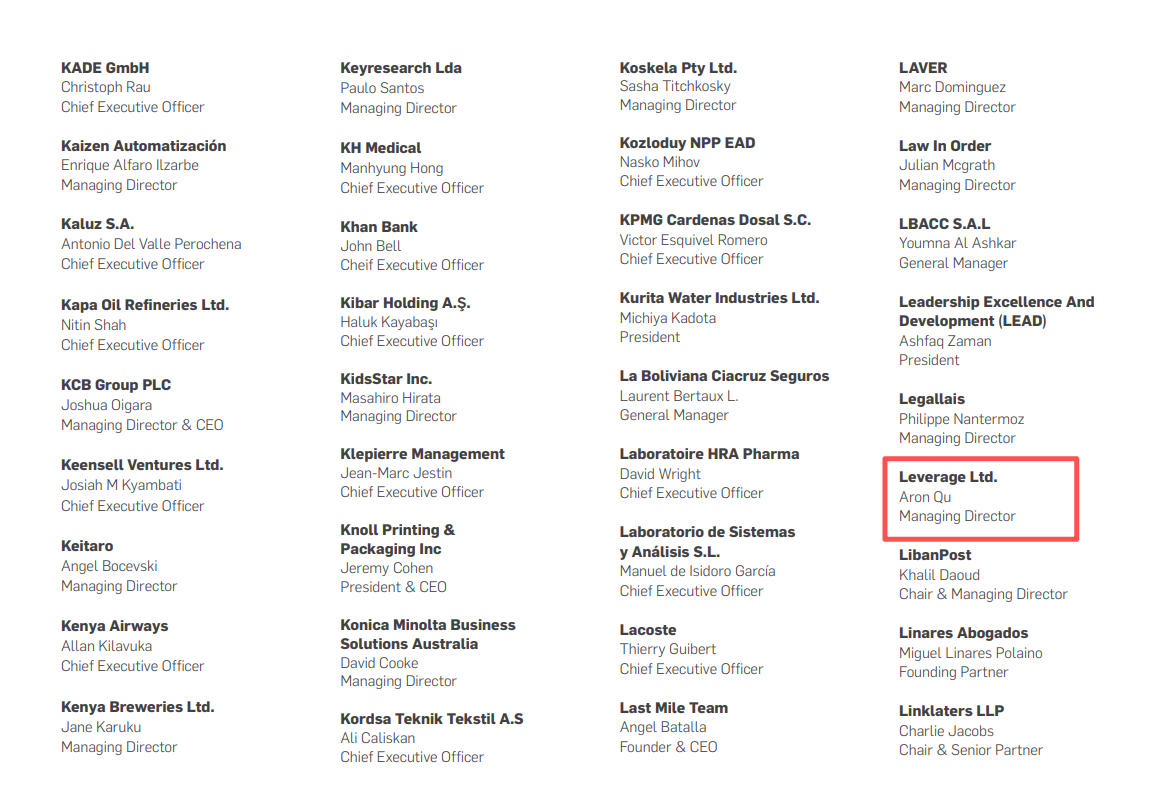This screenshot has height=794, width=1175.
Task: Select the Kenya Breweries Ltd. heading
Action: (x=137, y=707)
